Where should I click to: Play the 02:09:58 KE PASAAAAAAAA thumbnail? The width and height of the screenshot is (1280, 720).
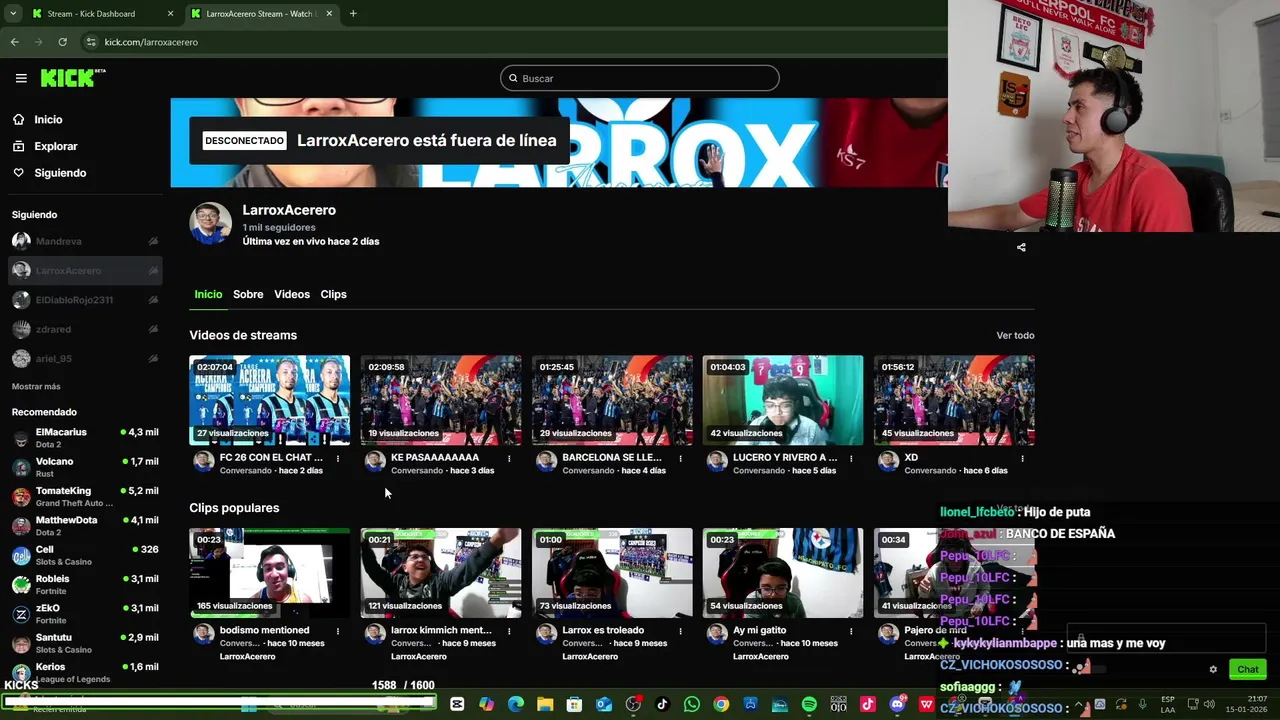tap(441, 400)
